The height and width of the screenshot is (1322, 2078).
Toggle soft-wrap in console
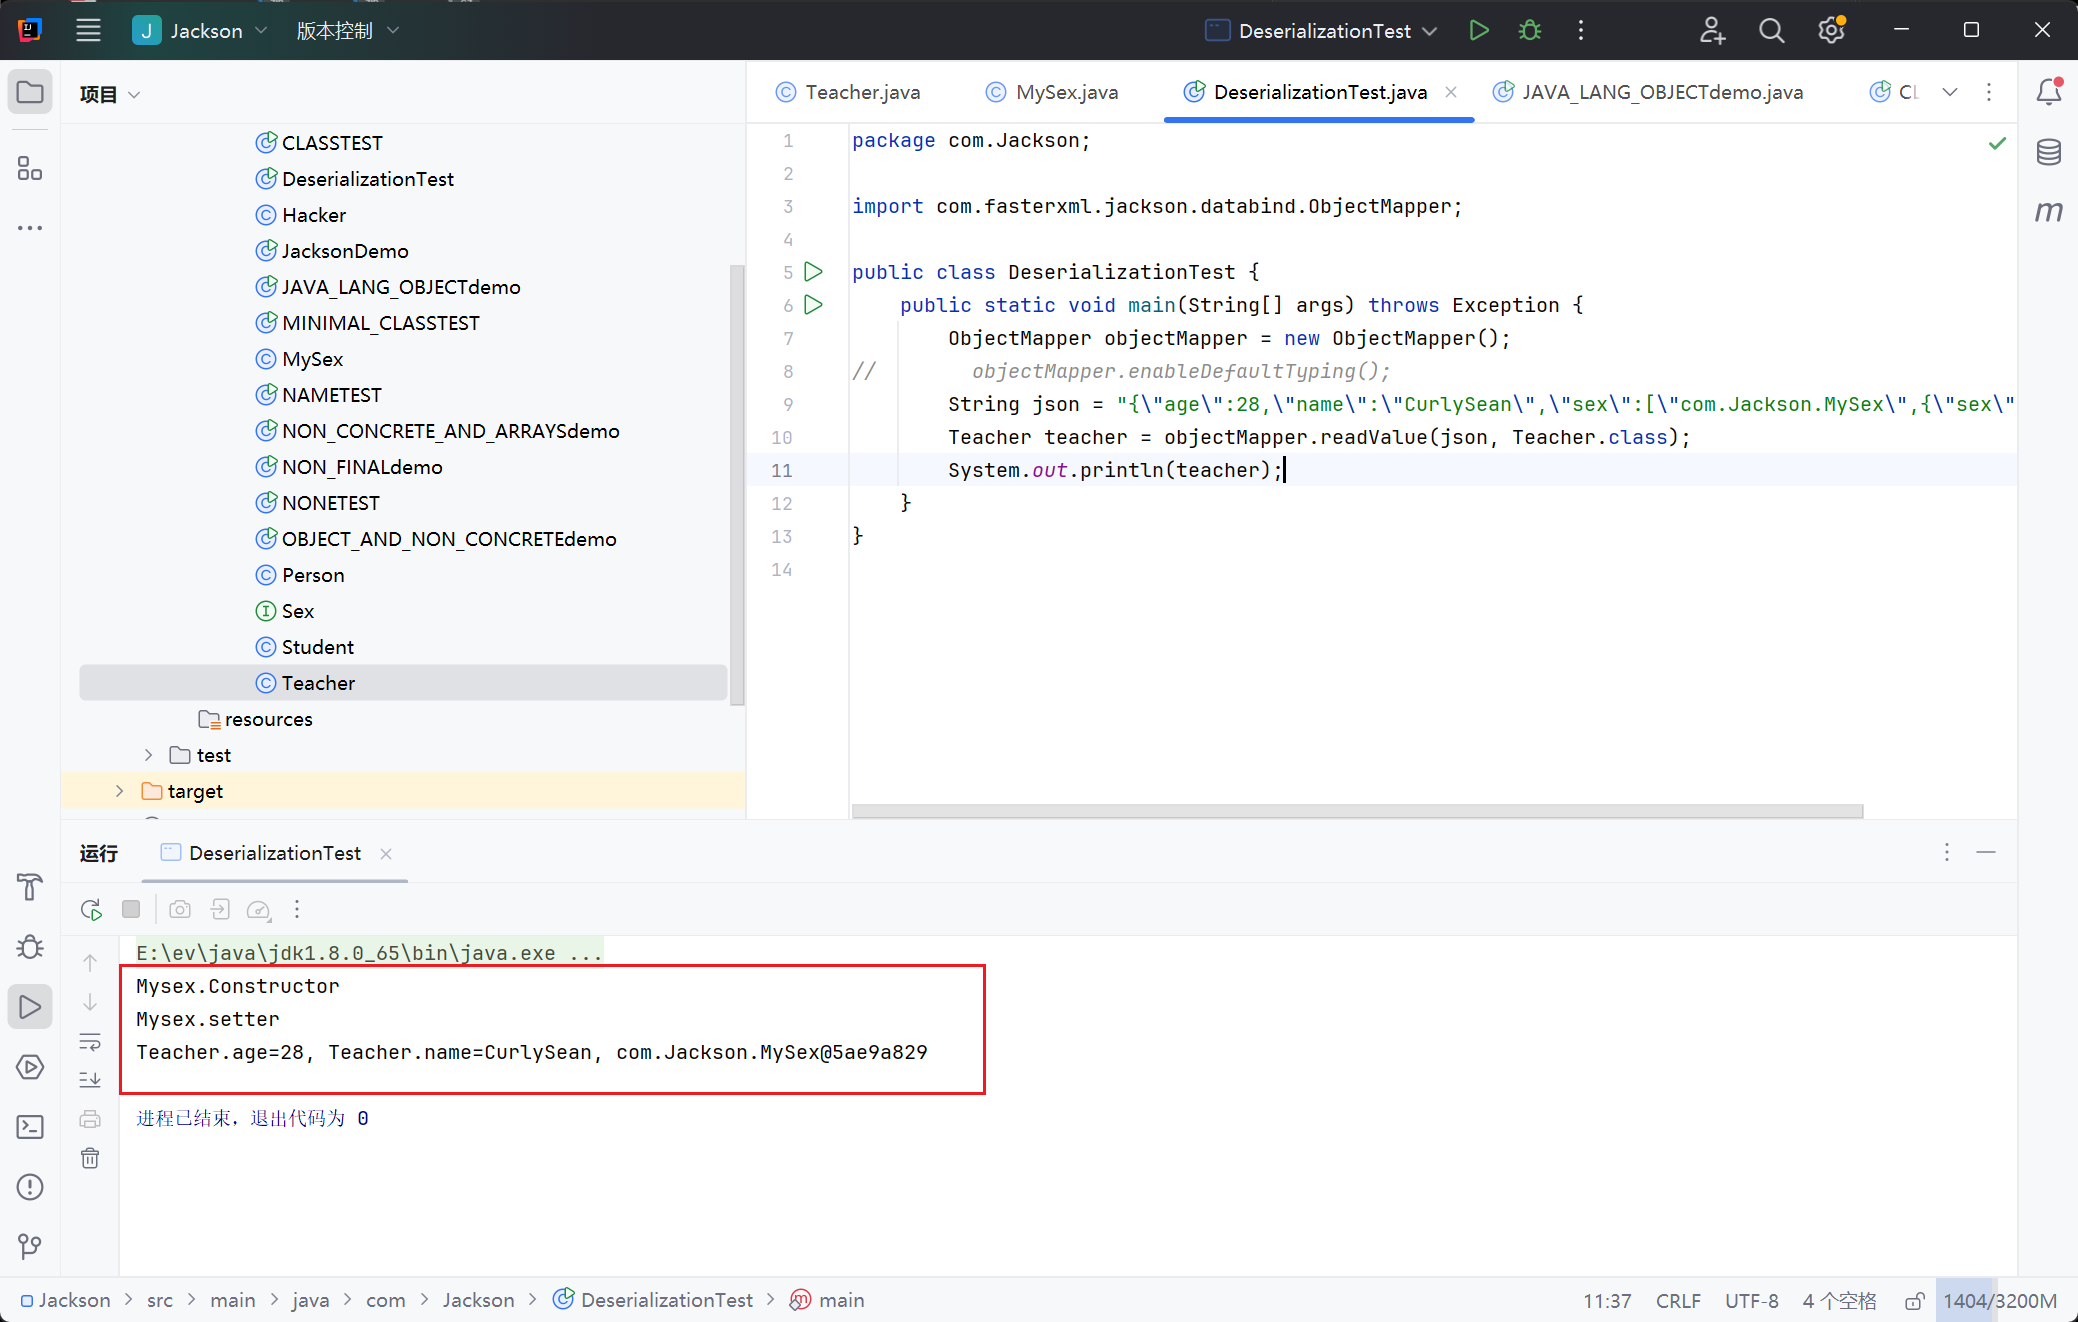(90, 1041)
